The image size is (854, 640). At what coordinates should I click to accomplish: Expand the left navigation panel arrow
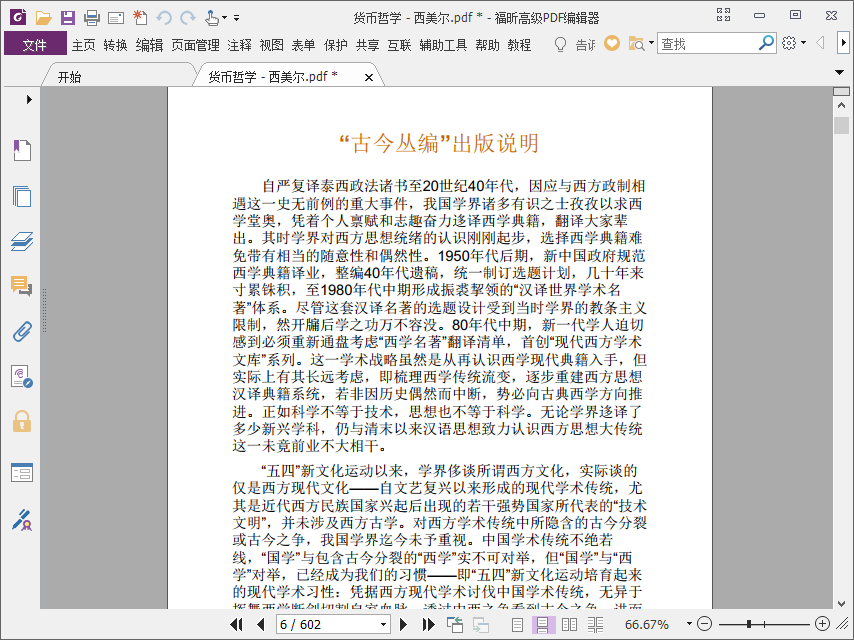(29, 100)
